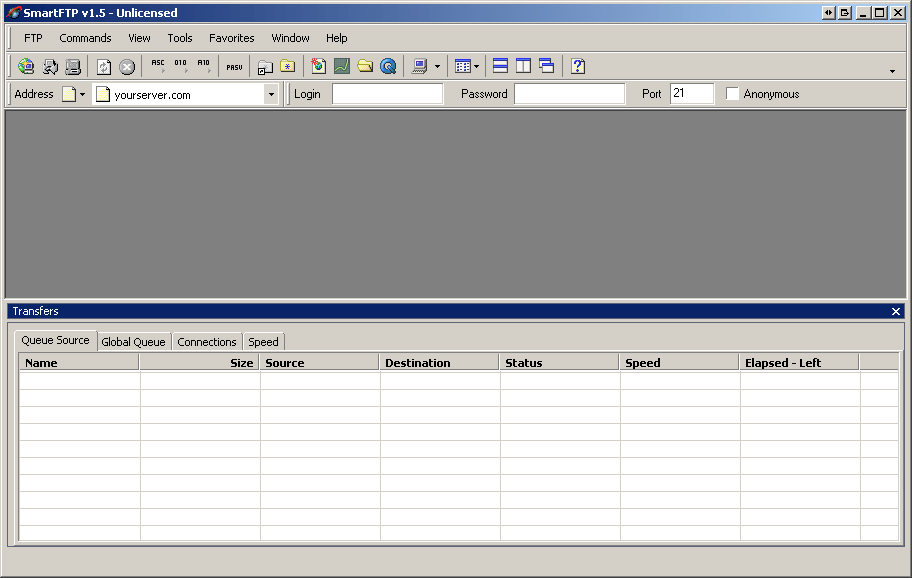Viewport: 912px width, 578px height.
Task: Click the computer monitor icon
Action: pos(419,66)
